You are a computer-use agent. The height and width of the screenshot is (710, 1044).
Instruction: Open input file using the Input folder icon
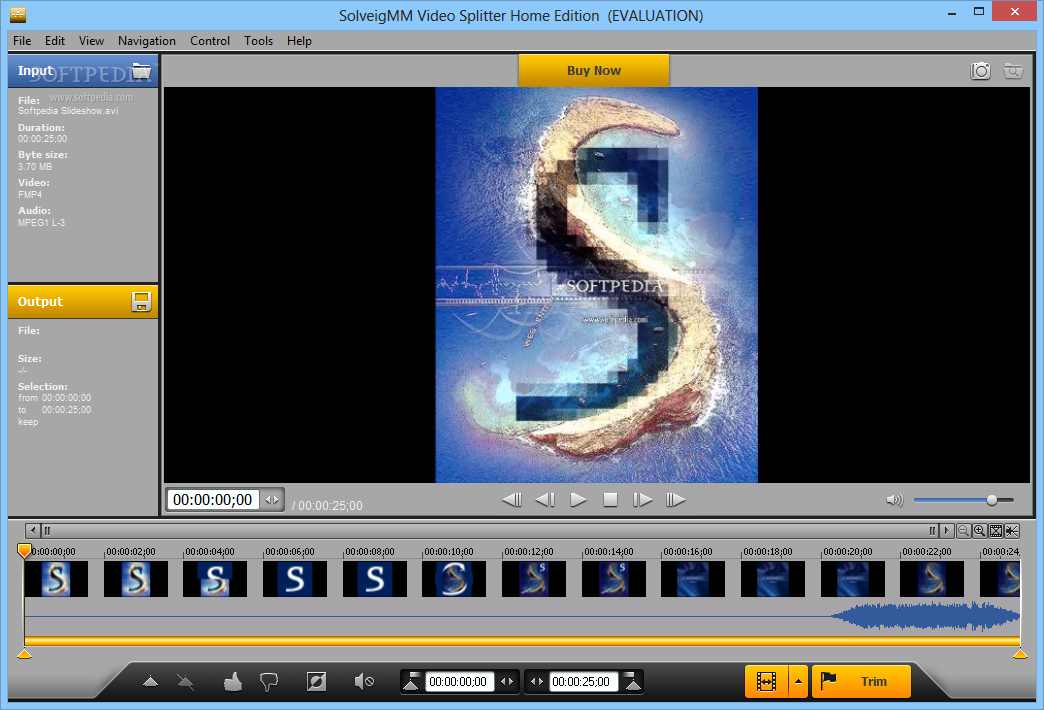[141, 71]
